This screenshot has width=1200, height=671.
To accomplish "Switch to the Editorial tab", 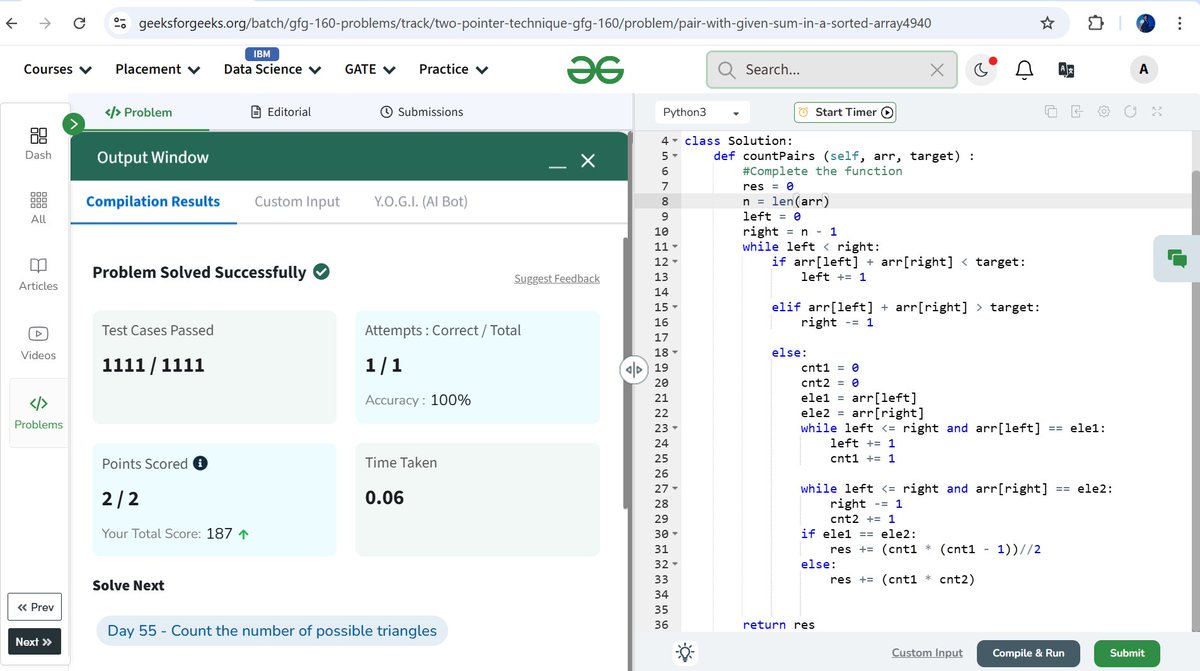I will pyautogui.click(x=281, y=112).
